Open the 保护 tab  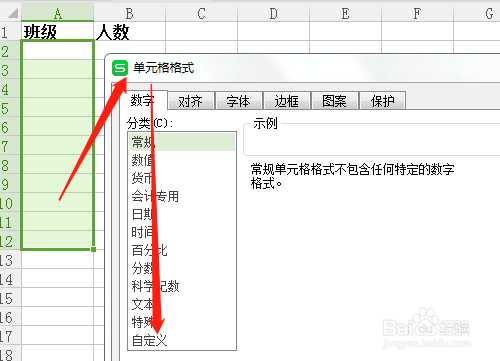[382, 101]
